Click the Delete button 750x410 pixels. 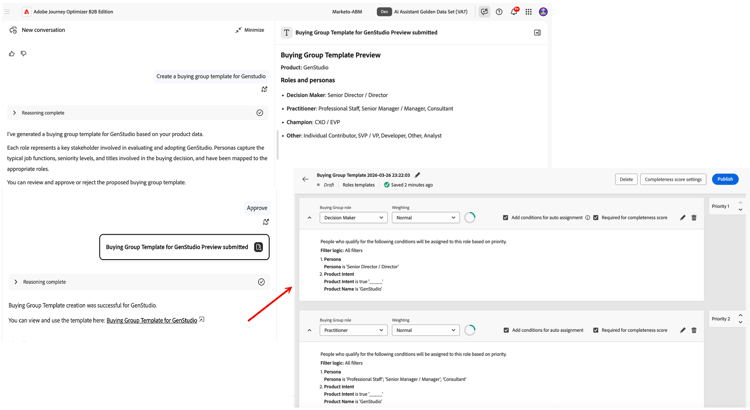626,179
